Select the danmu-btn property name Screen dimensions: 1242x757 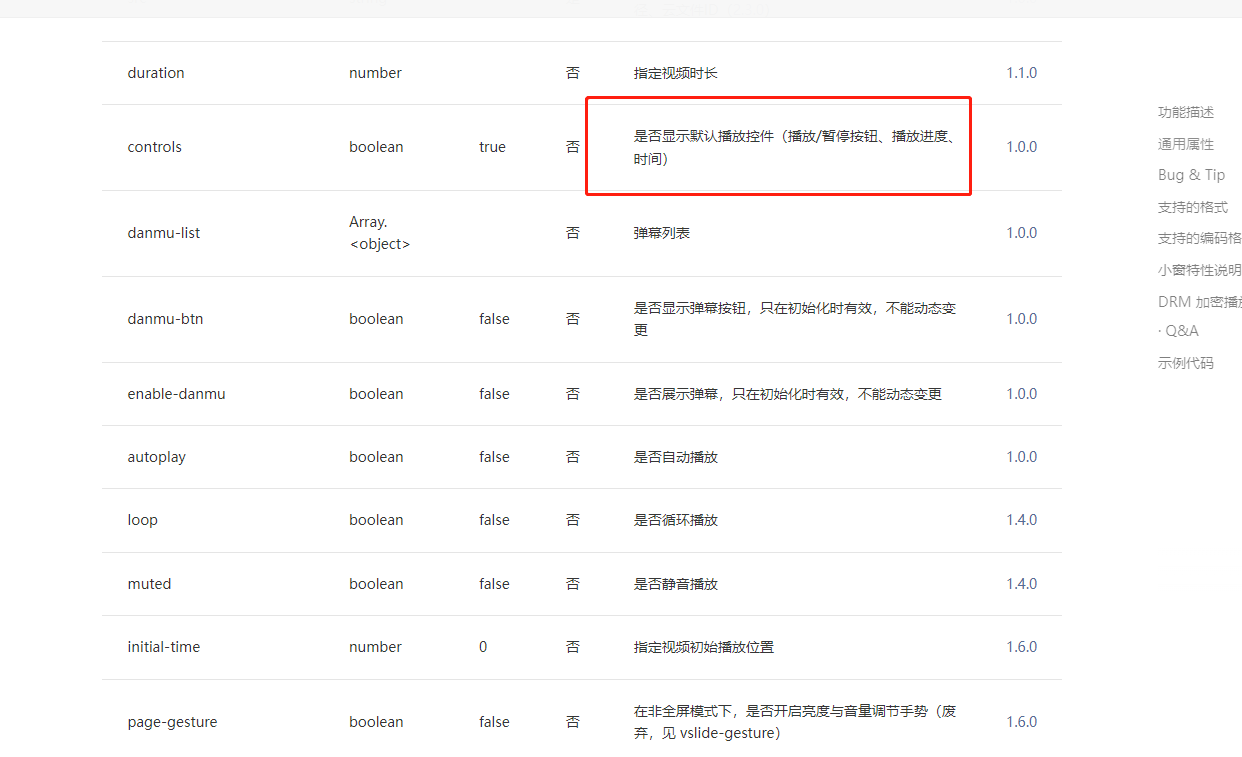(164, 319)
